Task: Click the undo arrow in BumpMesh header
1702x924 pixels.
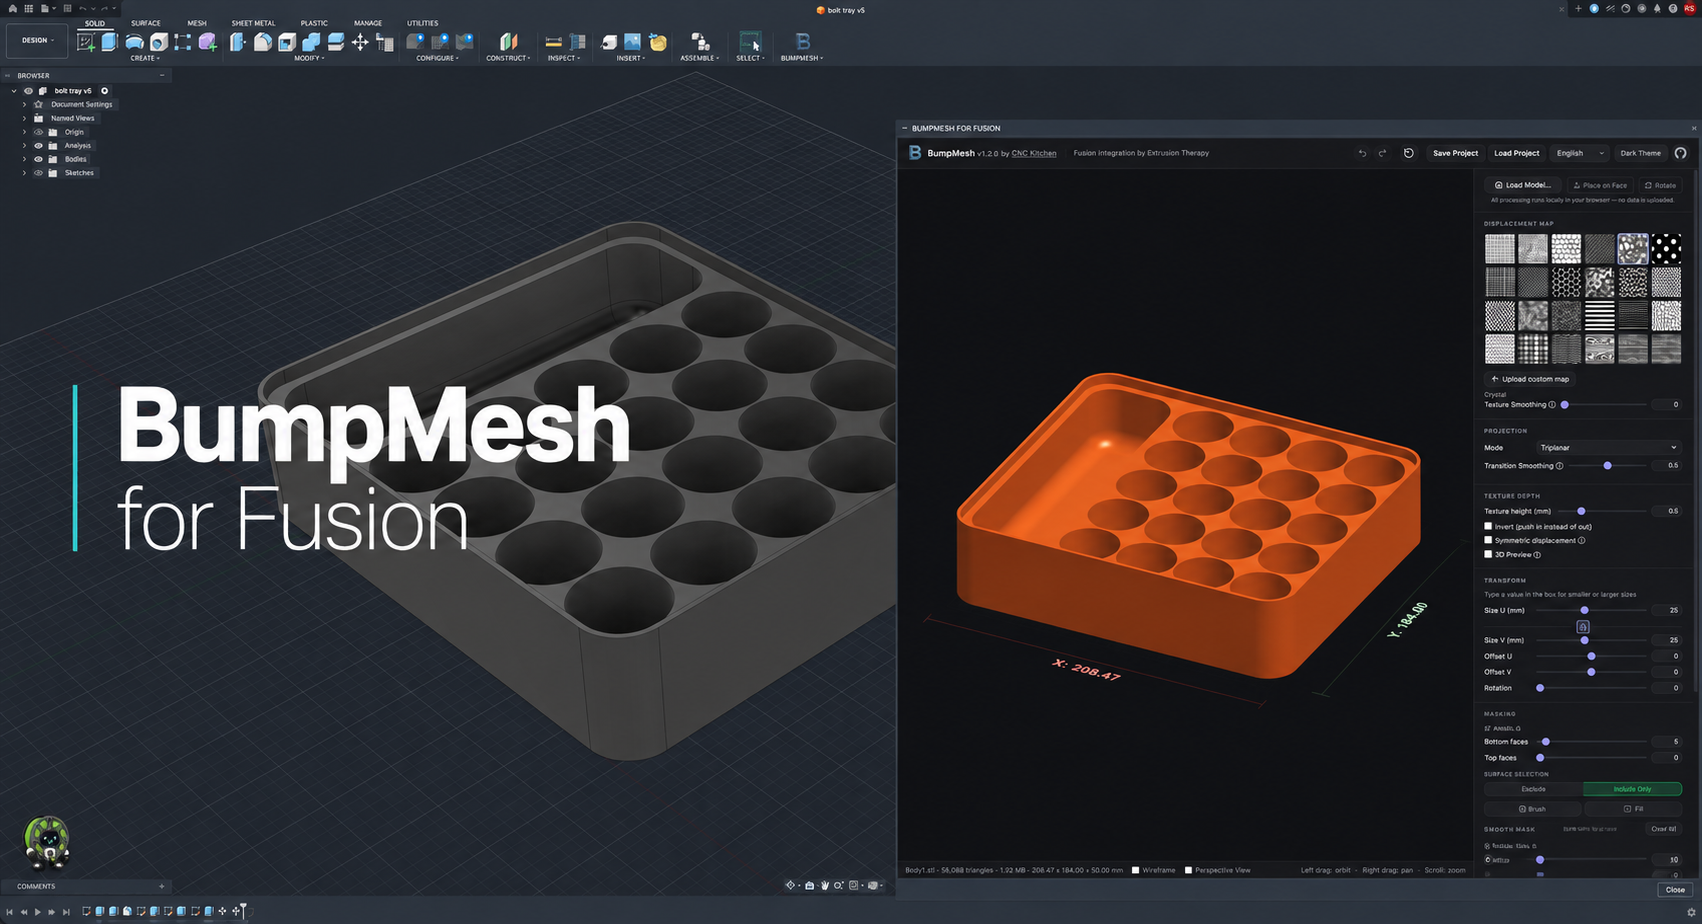Action: click(x=1361, y=153)
